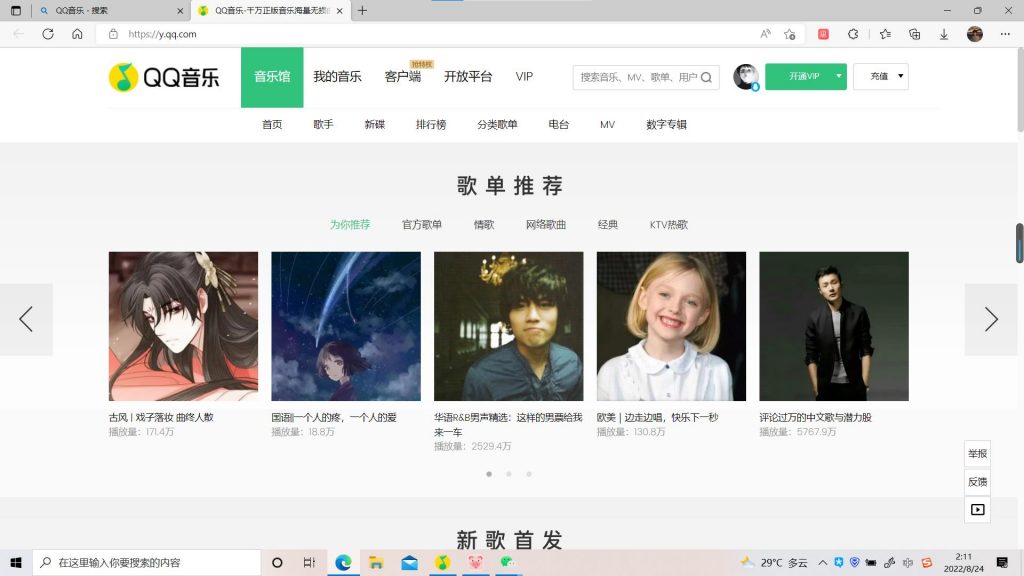Viewport: 1024px width, 576px height.
Task: Click 反馈 side button
Action: (x=977, y=481)
